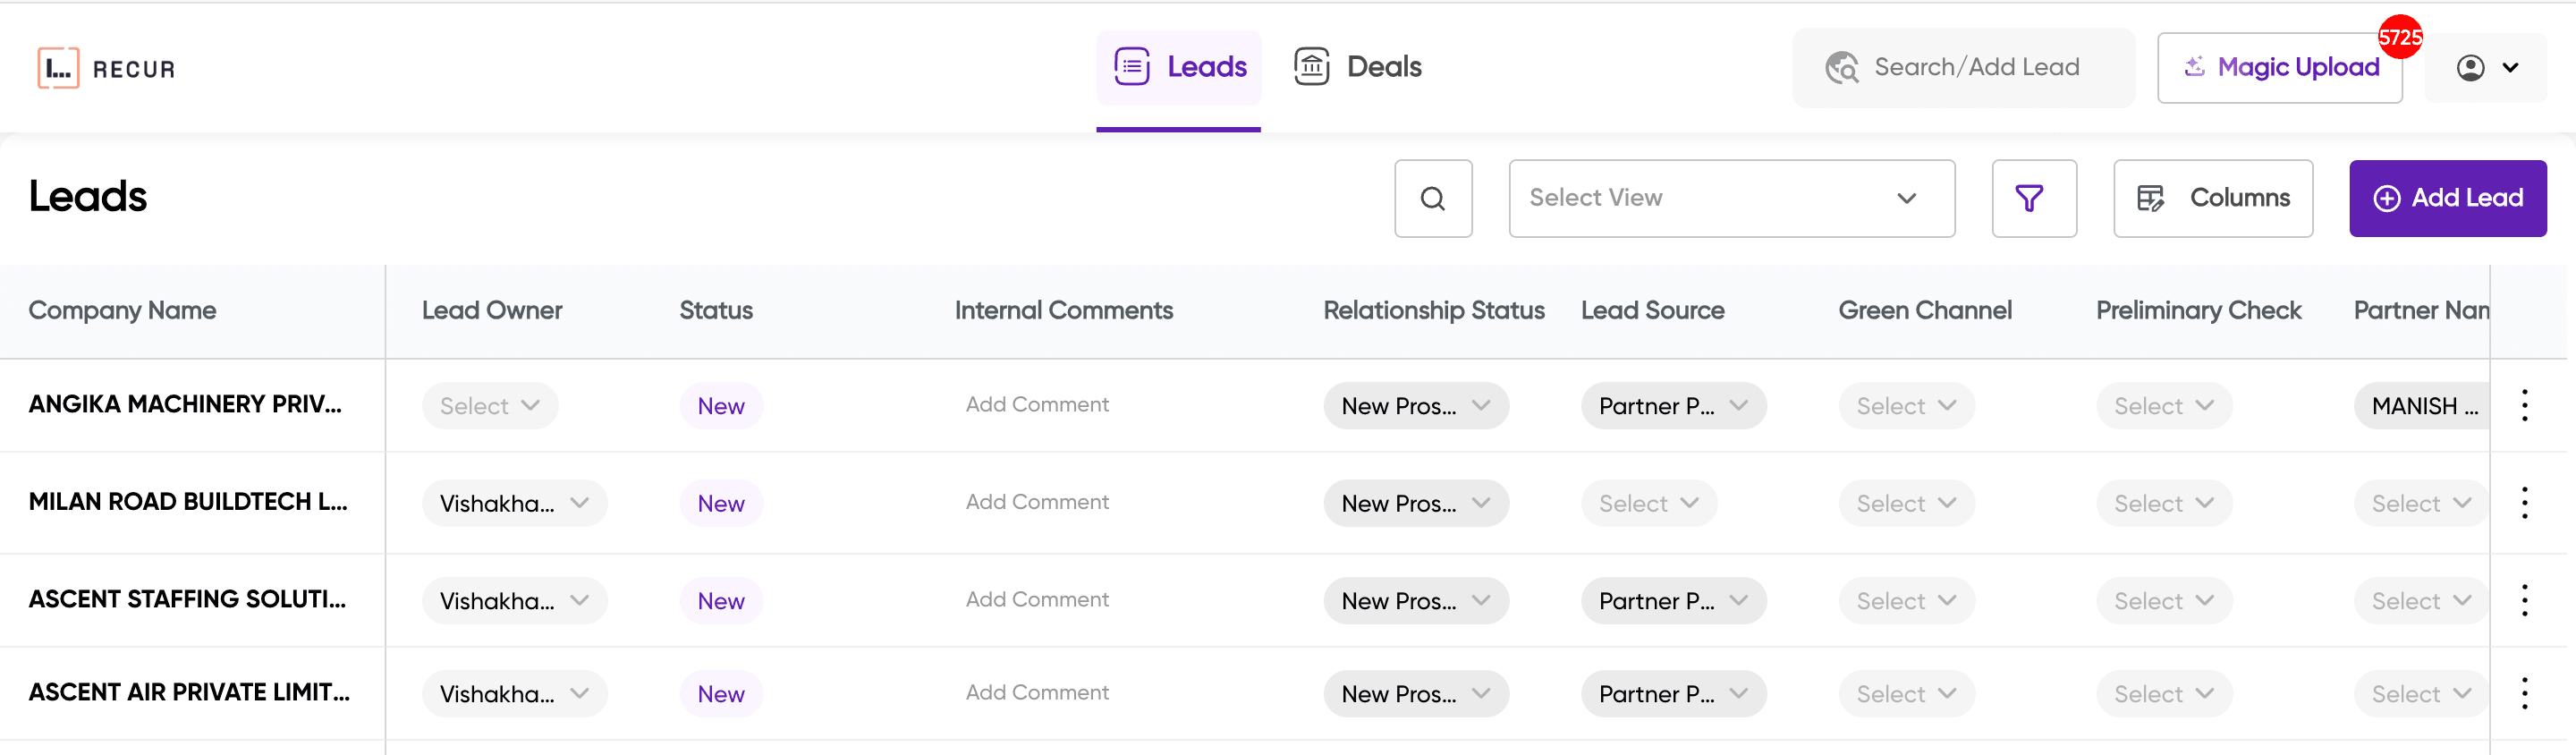The height and width of the screenshot is (755, 2576).
Task: Click the Deals bank icon
Action: click(1311, 66)
